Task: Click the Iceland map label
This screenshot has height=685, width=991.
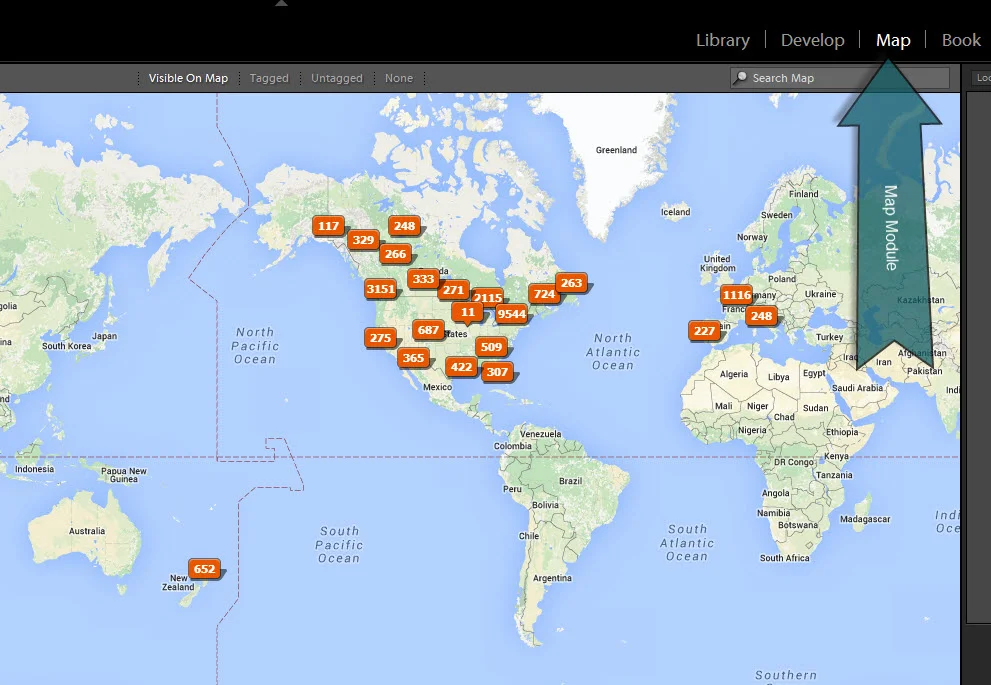Action: point(676,212)
